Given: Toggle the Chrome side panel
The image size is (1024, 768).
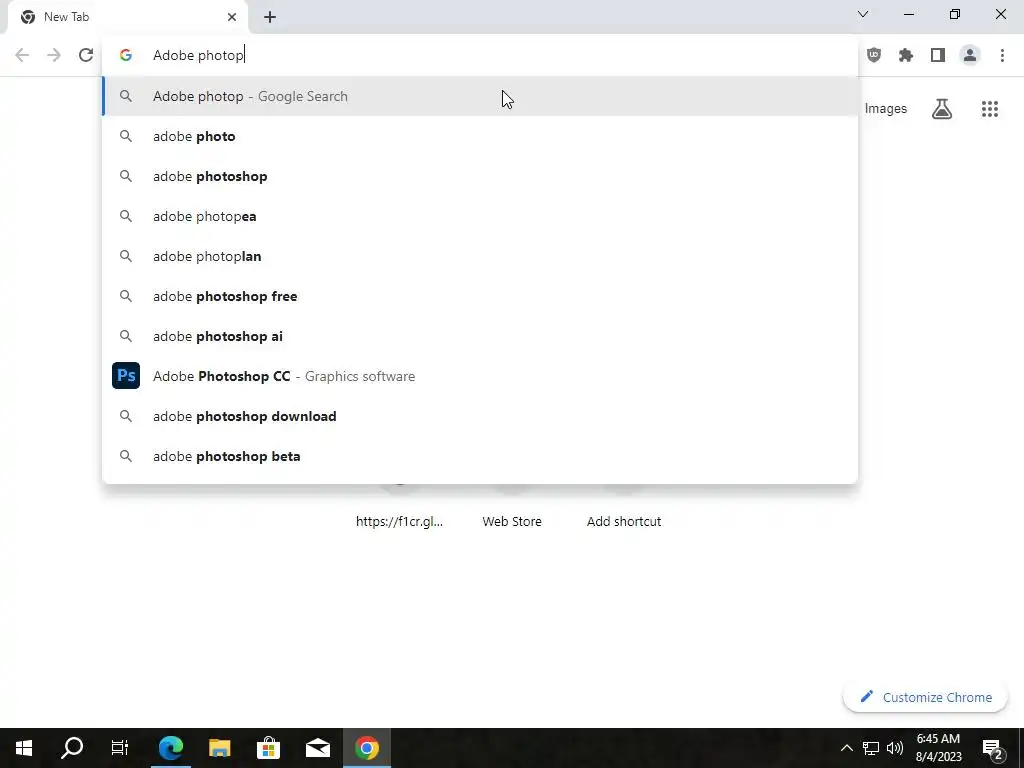Looking at the screenshot, I should click(x=938, y=55).
